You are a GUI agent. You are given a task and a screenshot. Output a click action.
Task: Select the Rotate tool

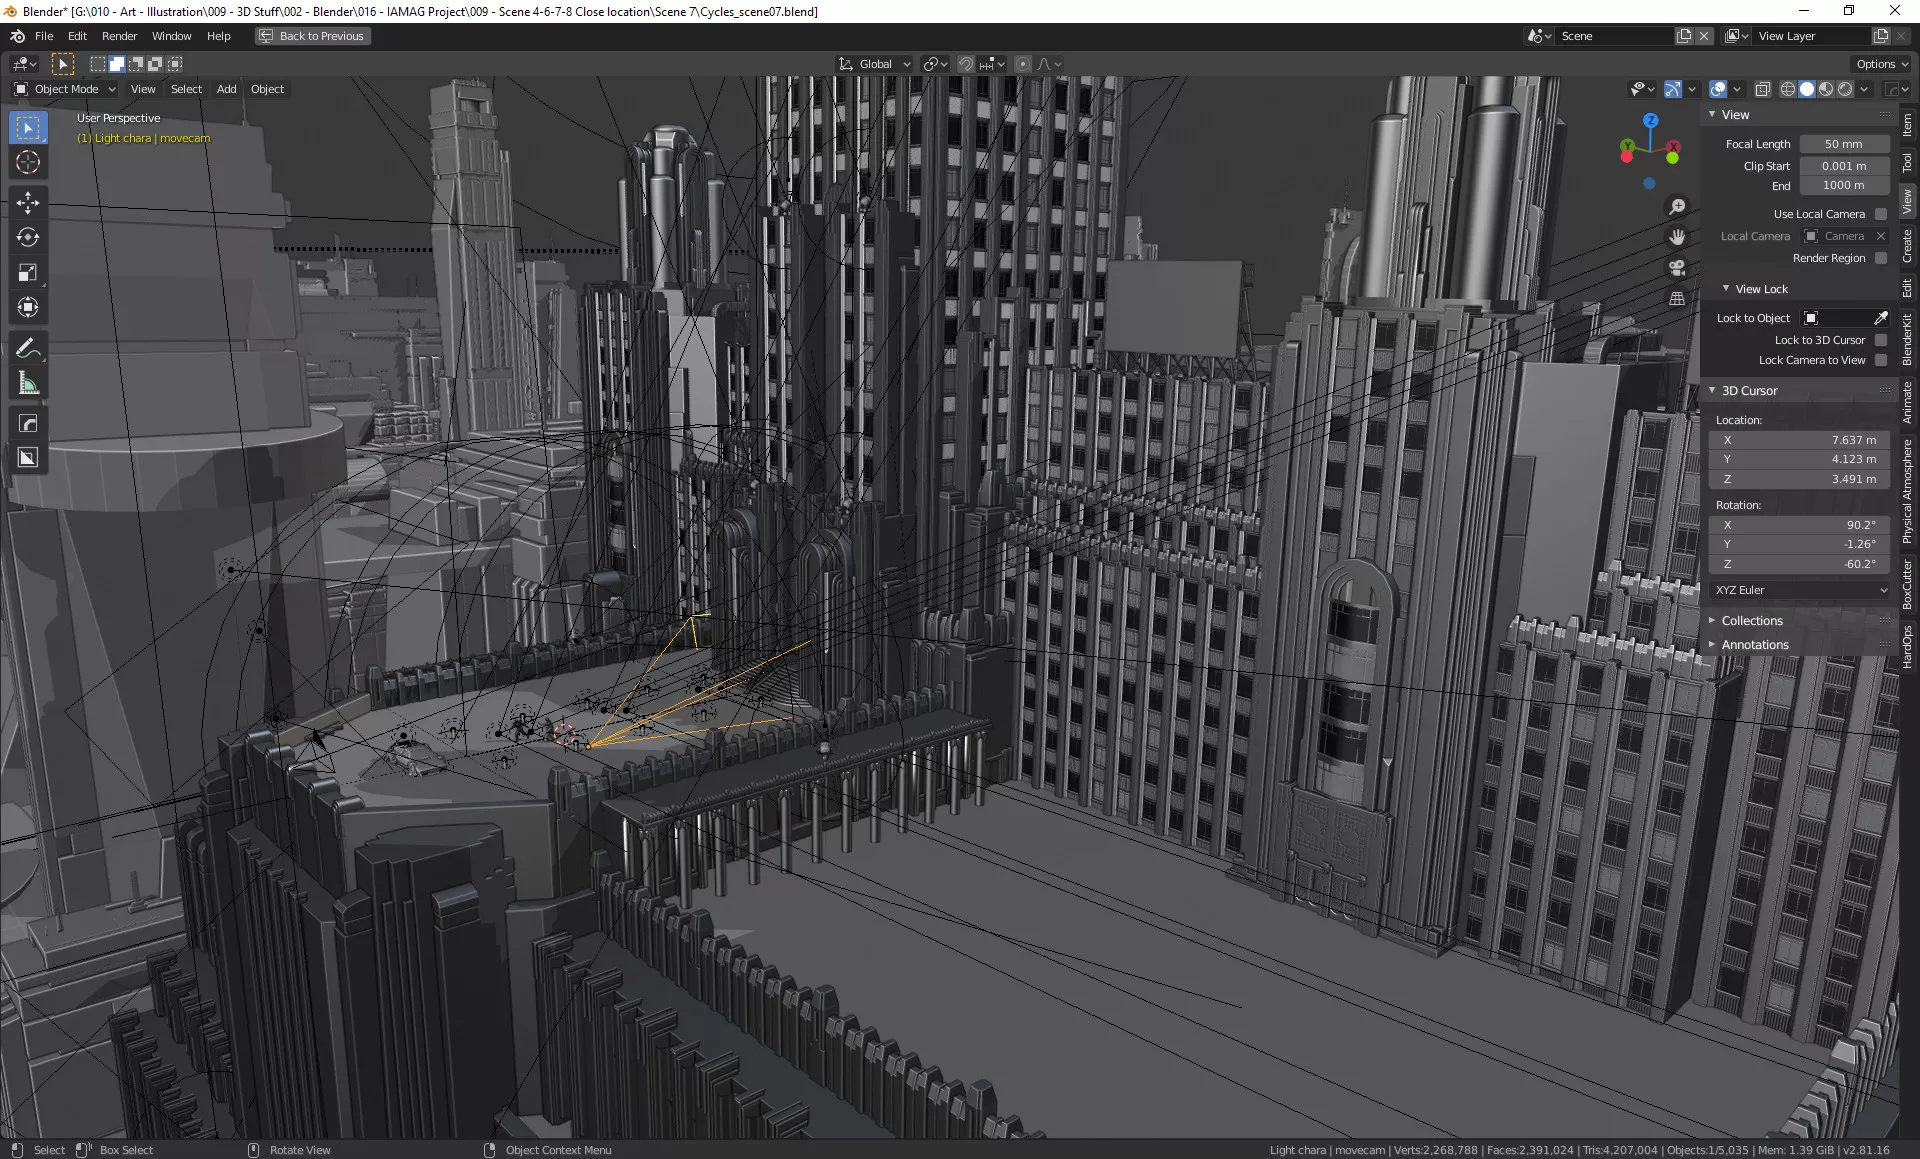(x=28, y=238)
